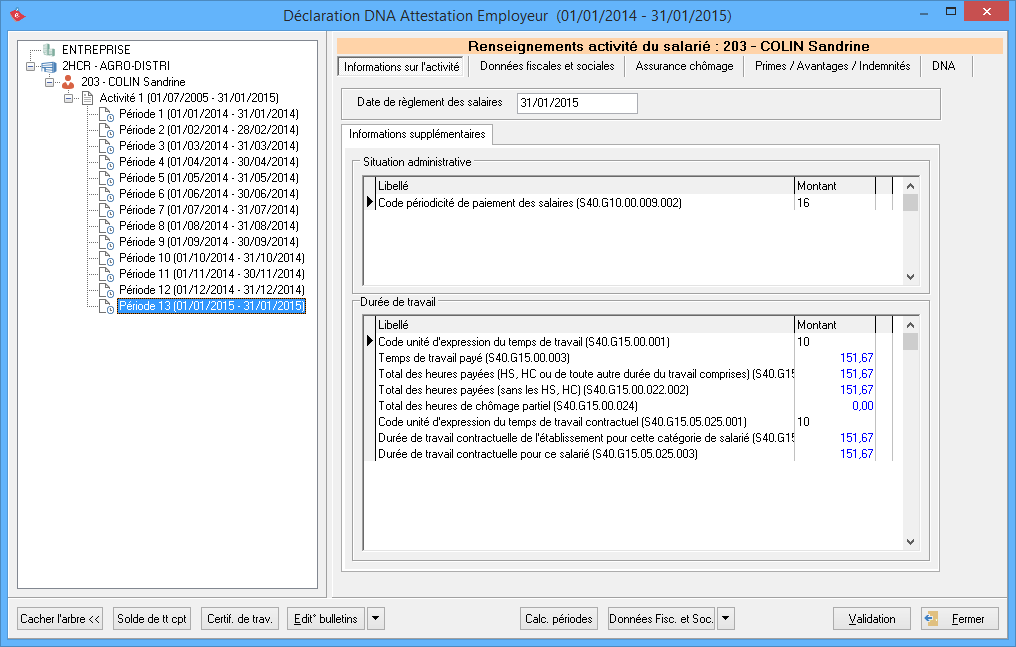1016x647 pixels.
Task: Open dropdown arrow next to Données Fisc. et Soc.
Action: click(x=726, y=619)
